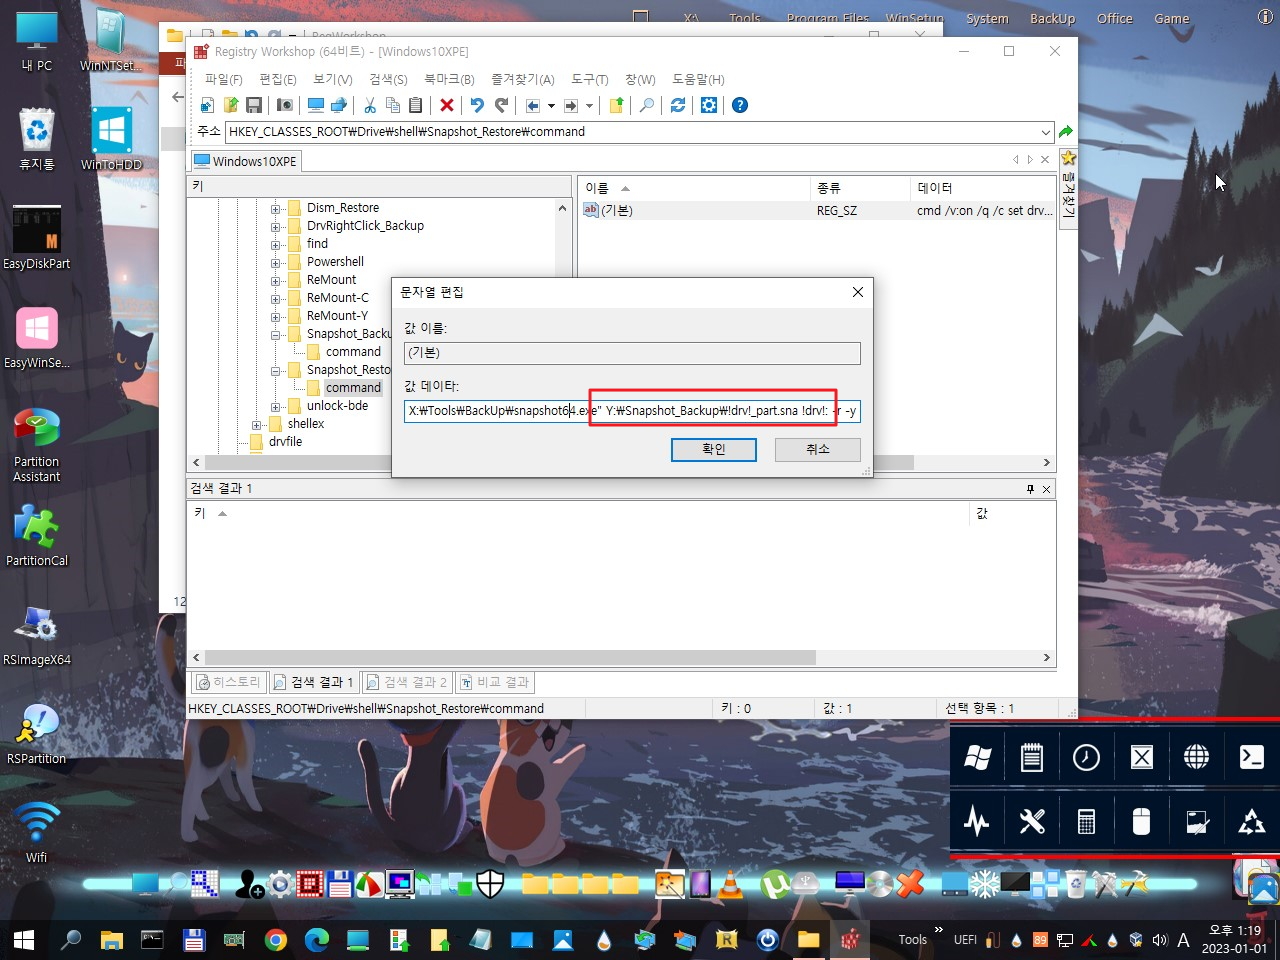Click the globe icon in the launcher panel

[x=1196, y=757]
